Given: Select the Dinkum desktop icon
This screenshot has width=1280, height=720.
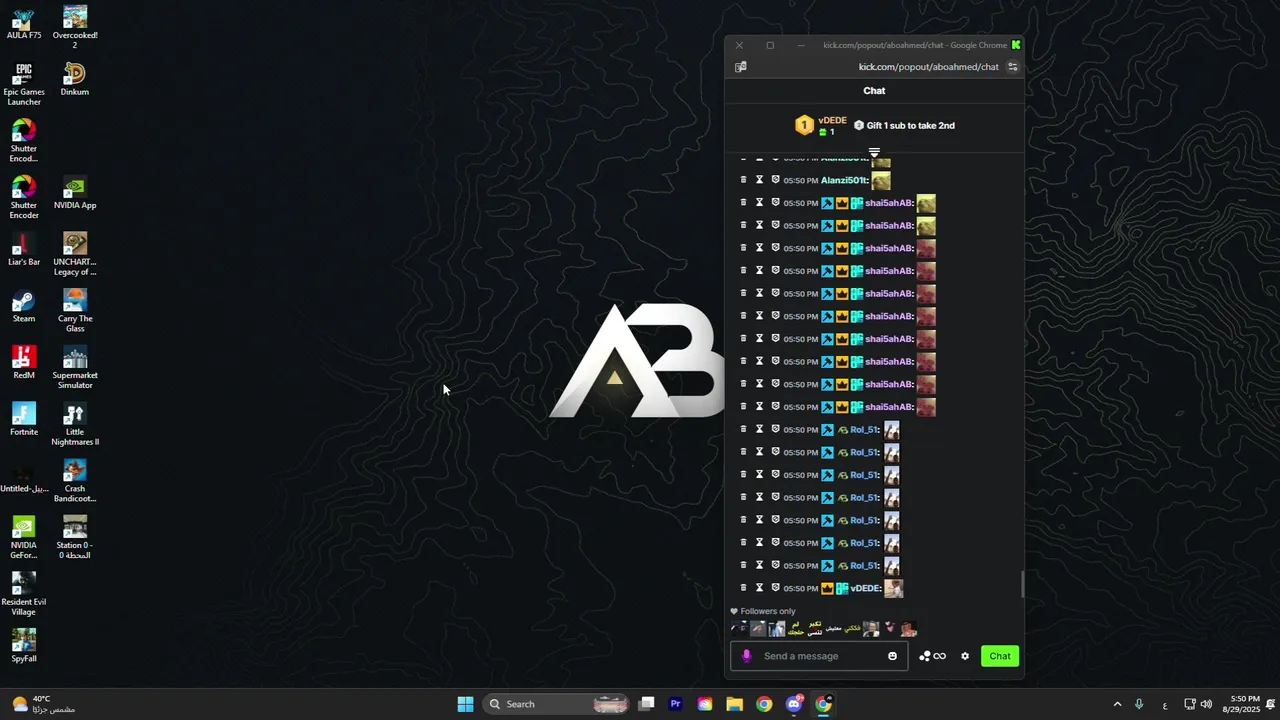Looking at the screenshot, I should (x=75, y=80).
